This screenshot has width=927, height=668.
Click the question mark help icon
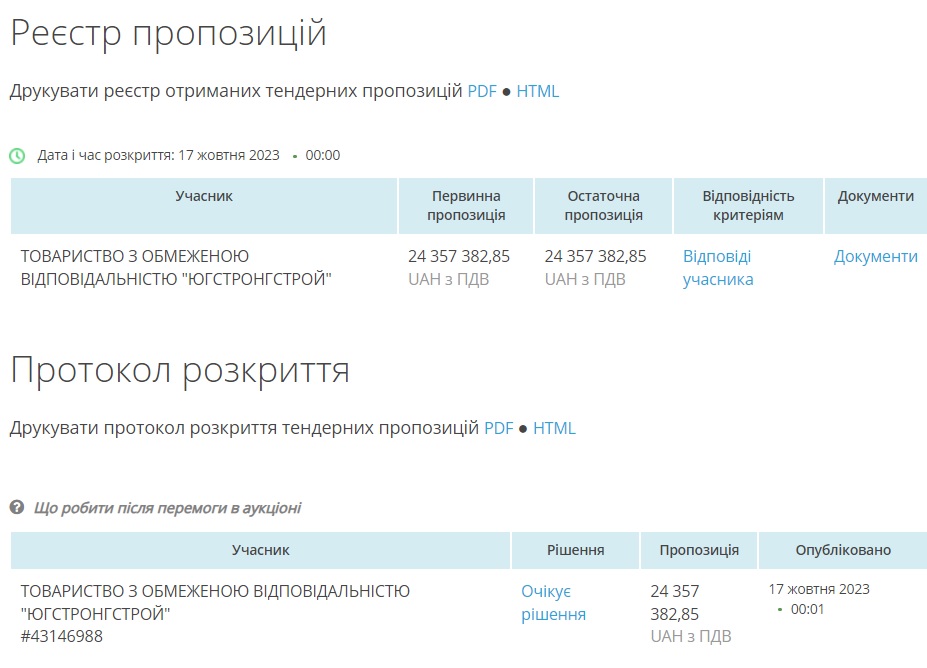(17, 507)
